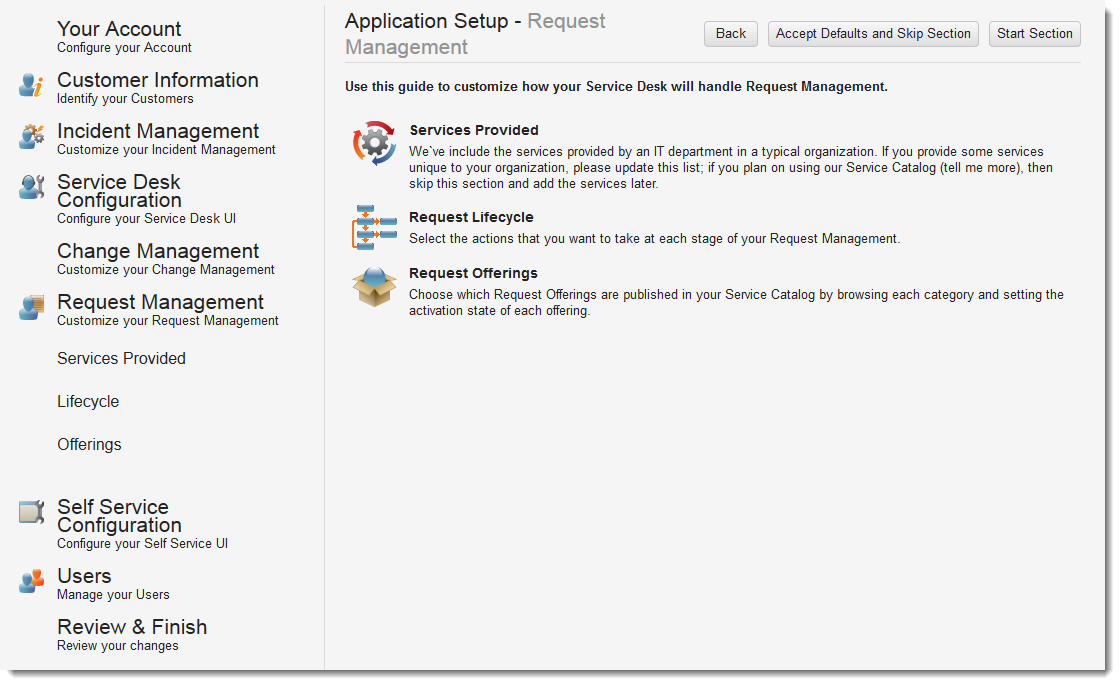Screen dimensions: 1120x685
Task: Click the Customer Information people icon
Action: tap(30, 86)
